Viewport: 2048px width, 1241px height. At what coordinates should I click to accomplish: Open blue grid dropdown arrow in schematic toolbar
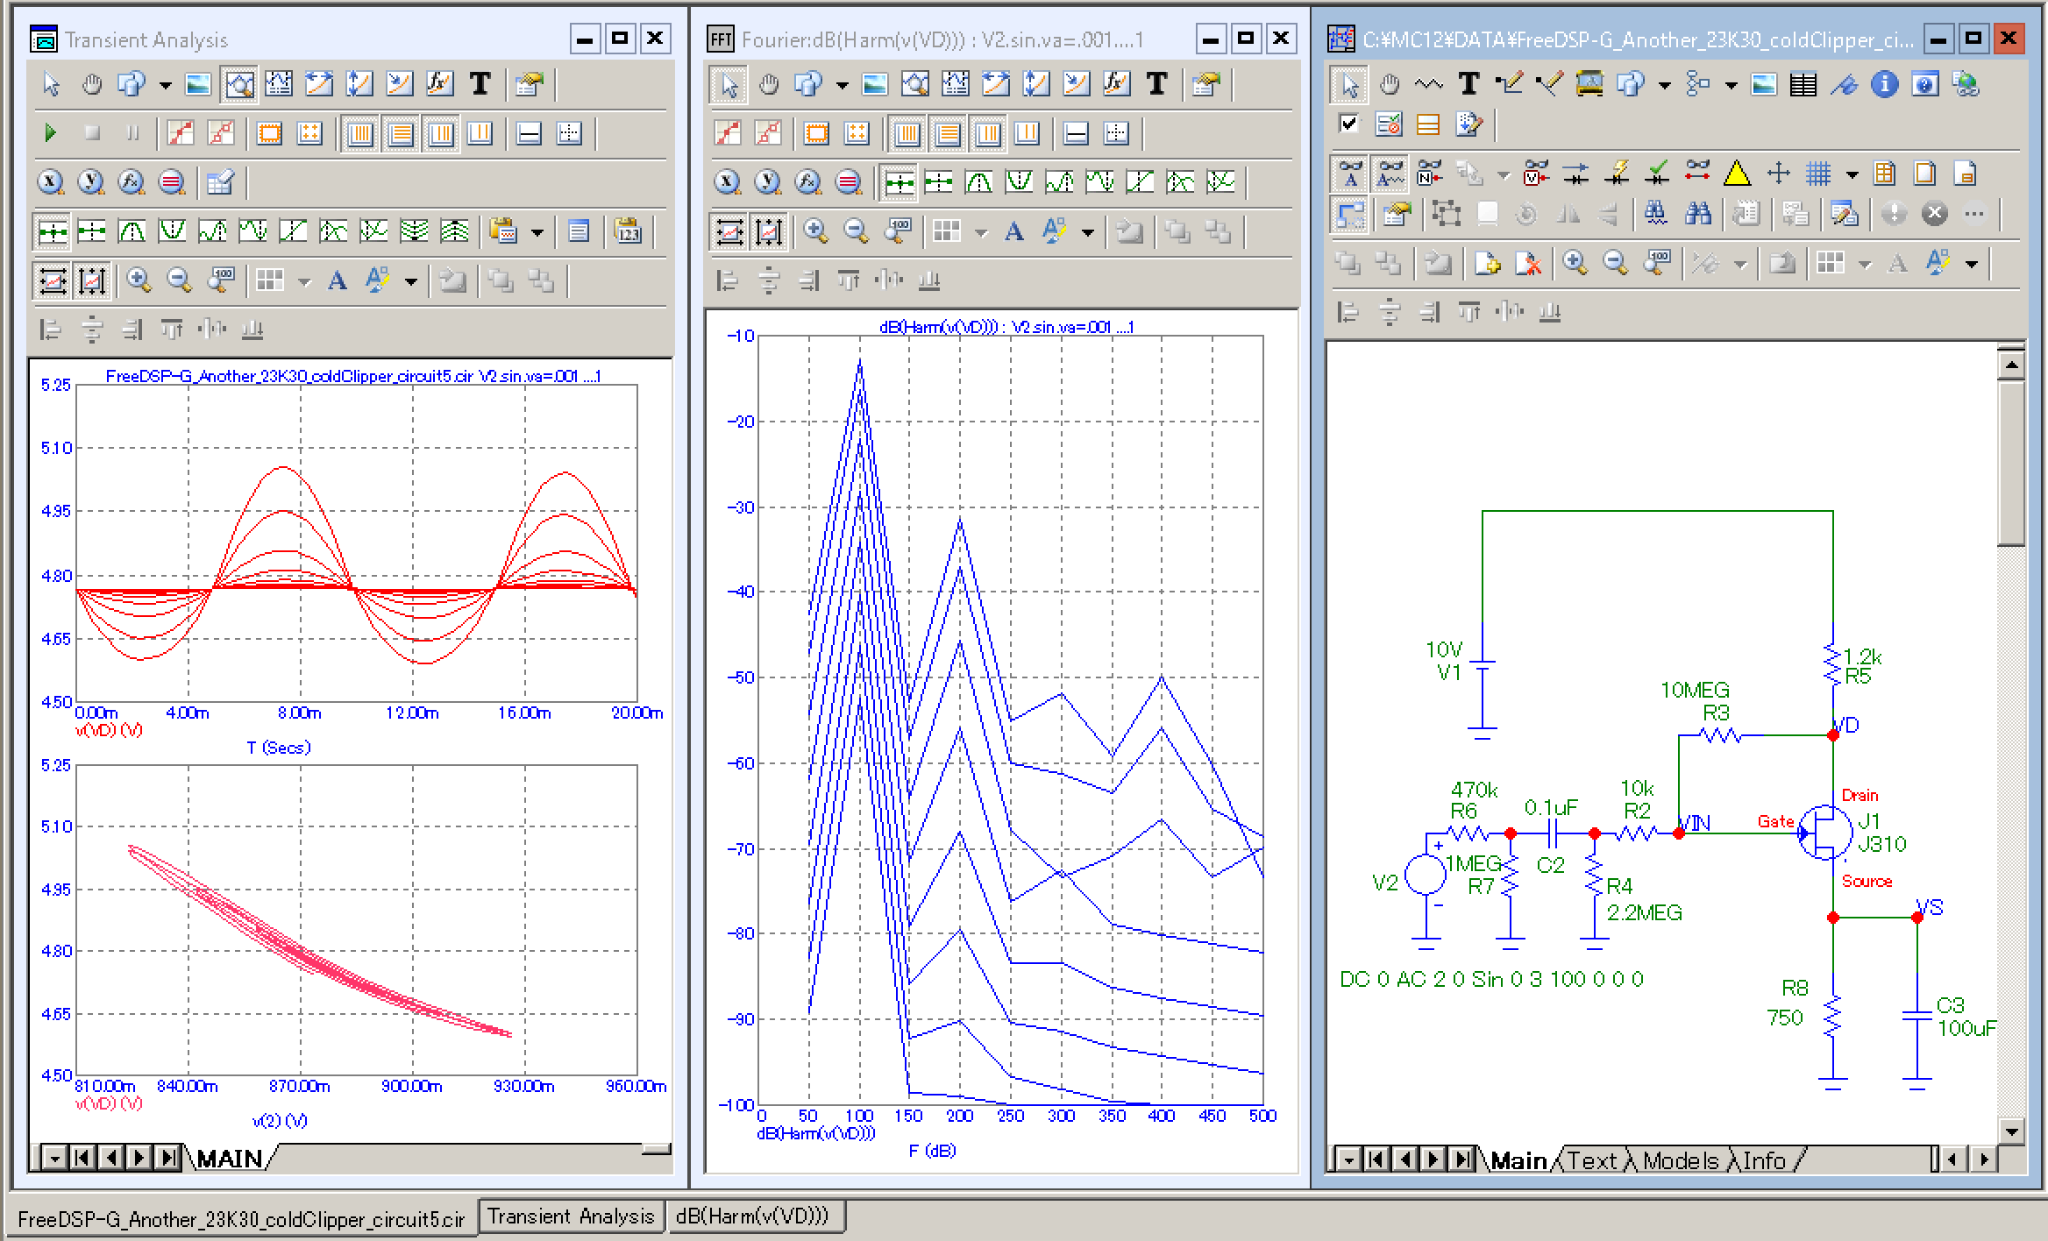click(x=1851, y=174)
